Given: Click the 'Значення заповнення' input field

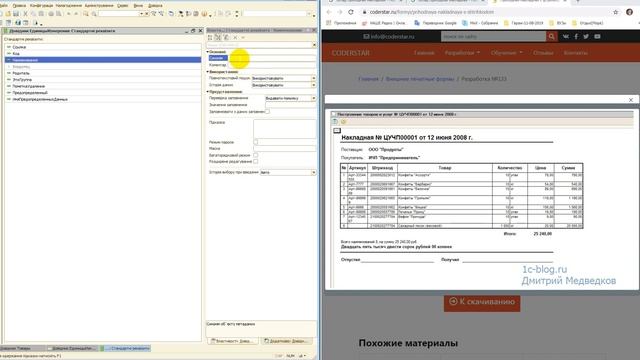Looking at the screenshot, I should (x=290, y=105).
